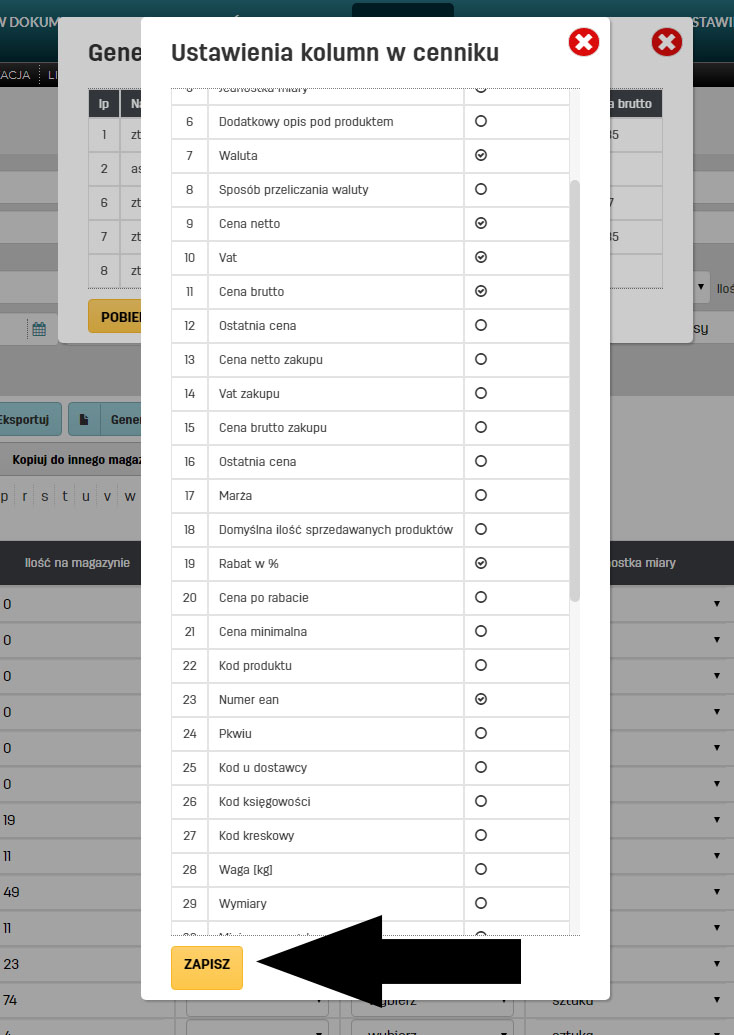
Task: Click the document icon on the Generuj button
Action: [x=85, y=420]
